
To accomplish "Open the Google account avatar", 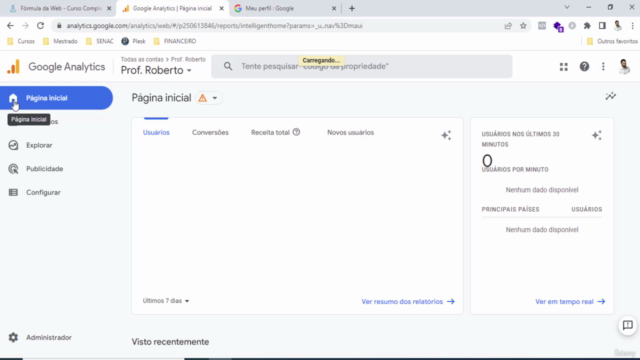I will point(624,67).
